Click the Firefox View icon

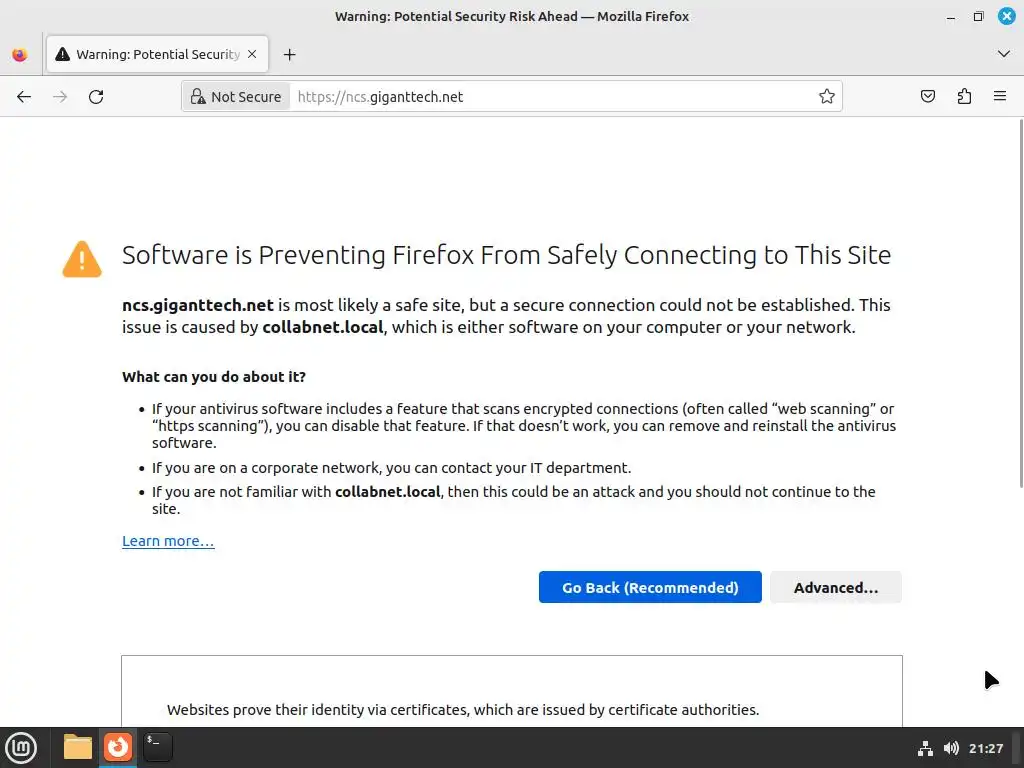coord(20,55)
